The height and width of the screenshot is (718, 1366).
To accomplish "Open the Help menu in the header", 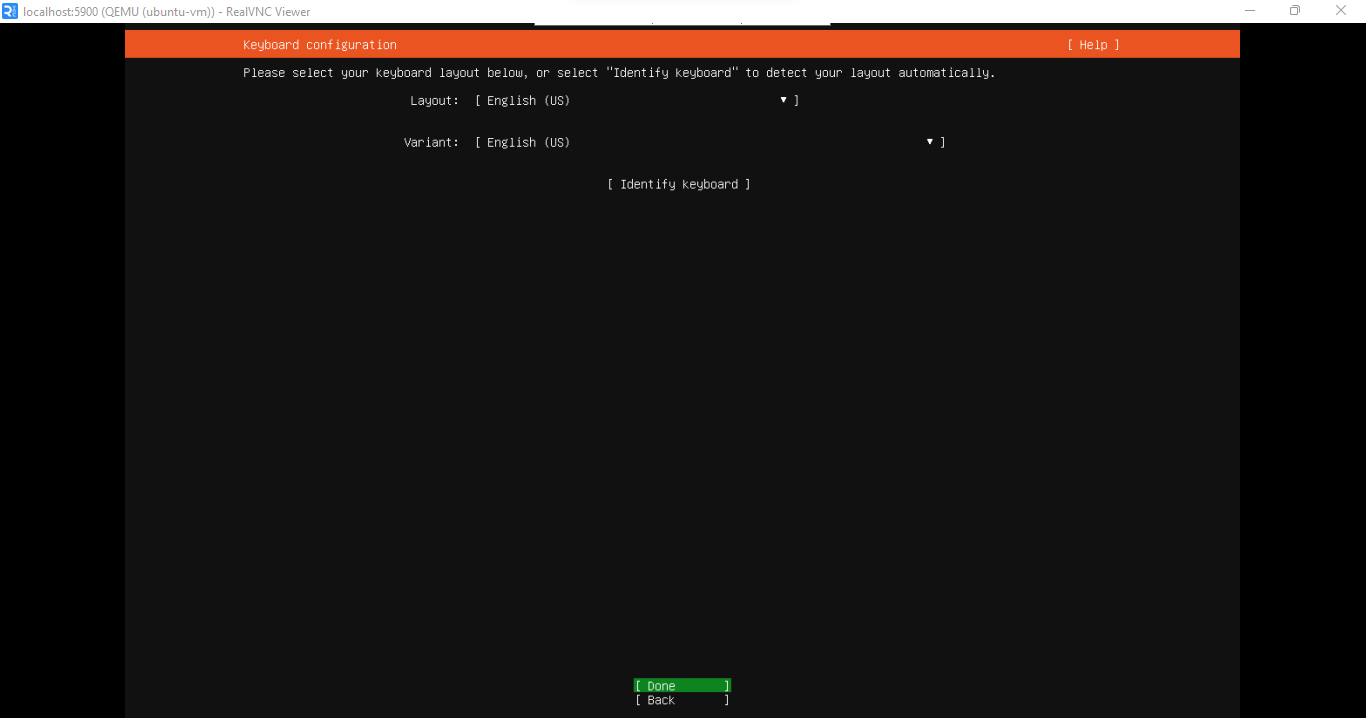I will tap(1093, 45).
